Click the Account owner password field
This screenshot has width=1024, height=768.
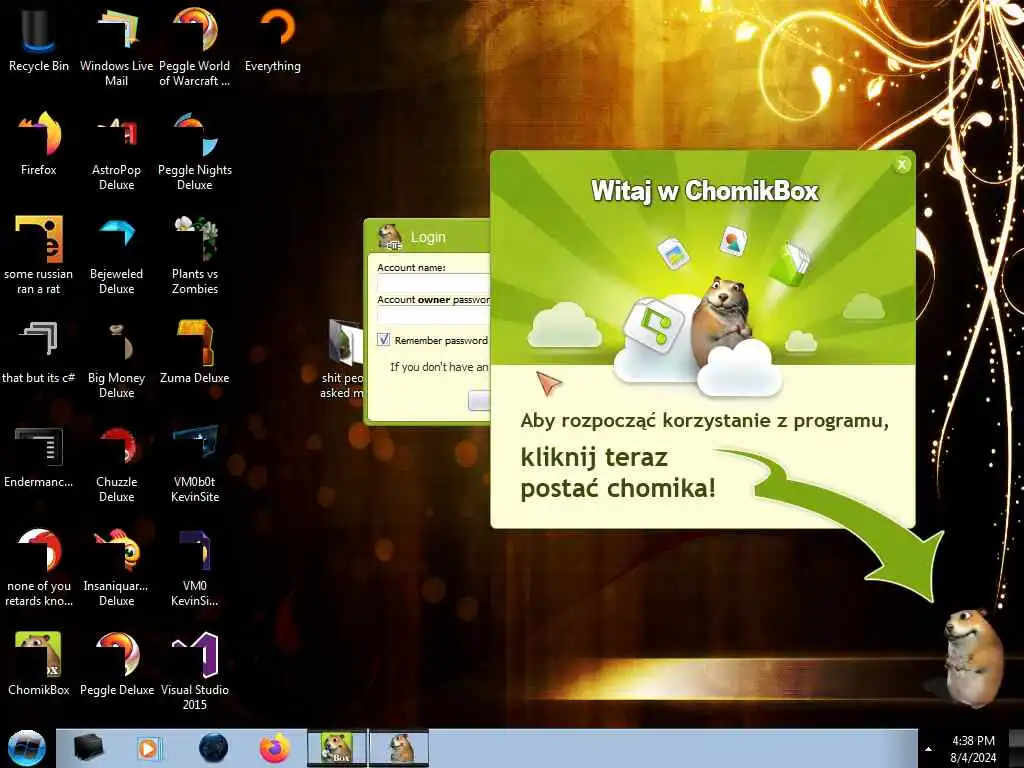[433, 315]
